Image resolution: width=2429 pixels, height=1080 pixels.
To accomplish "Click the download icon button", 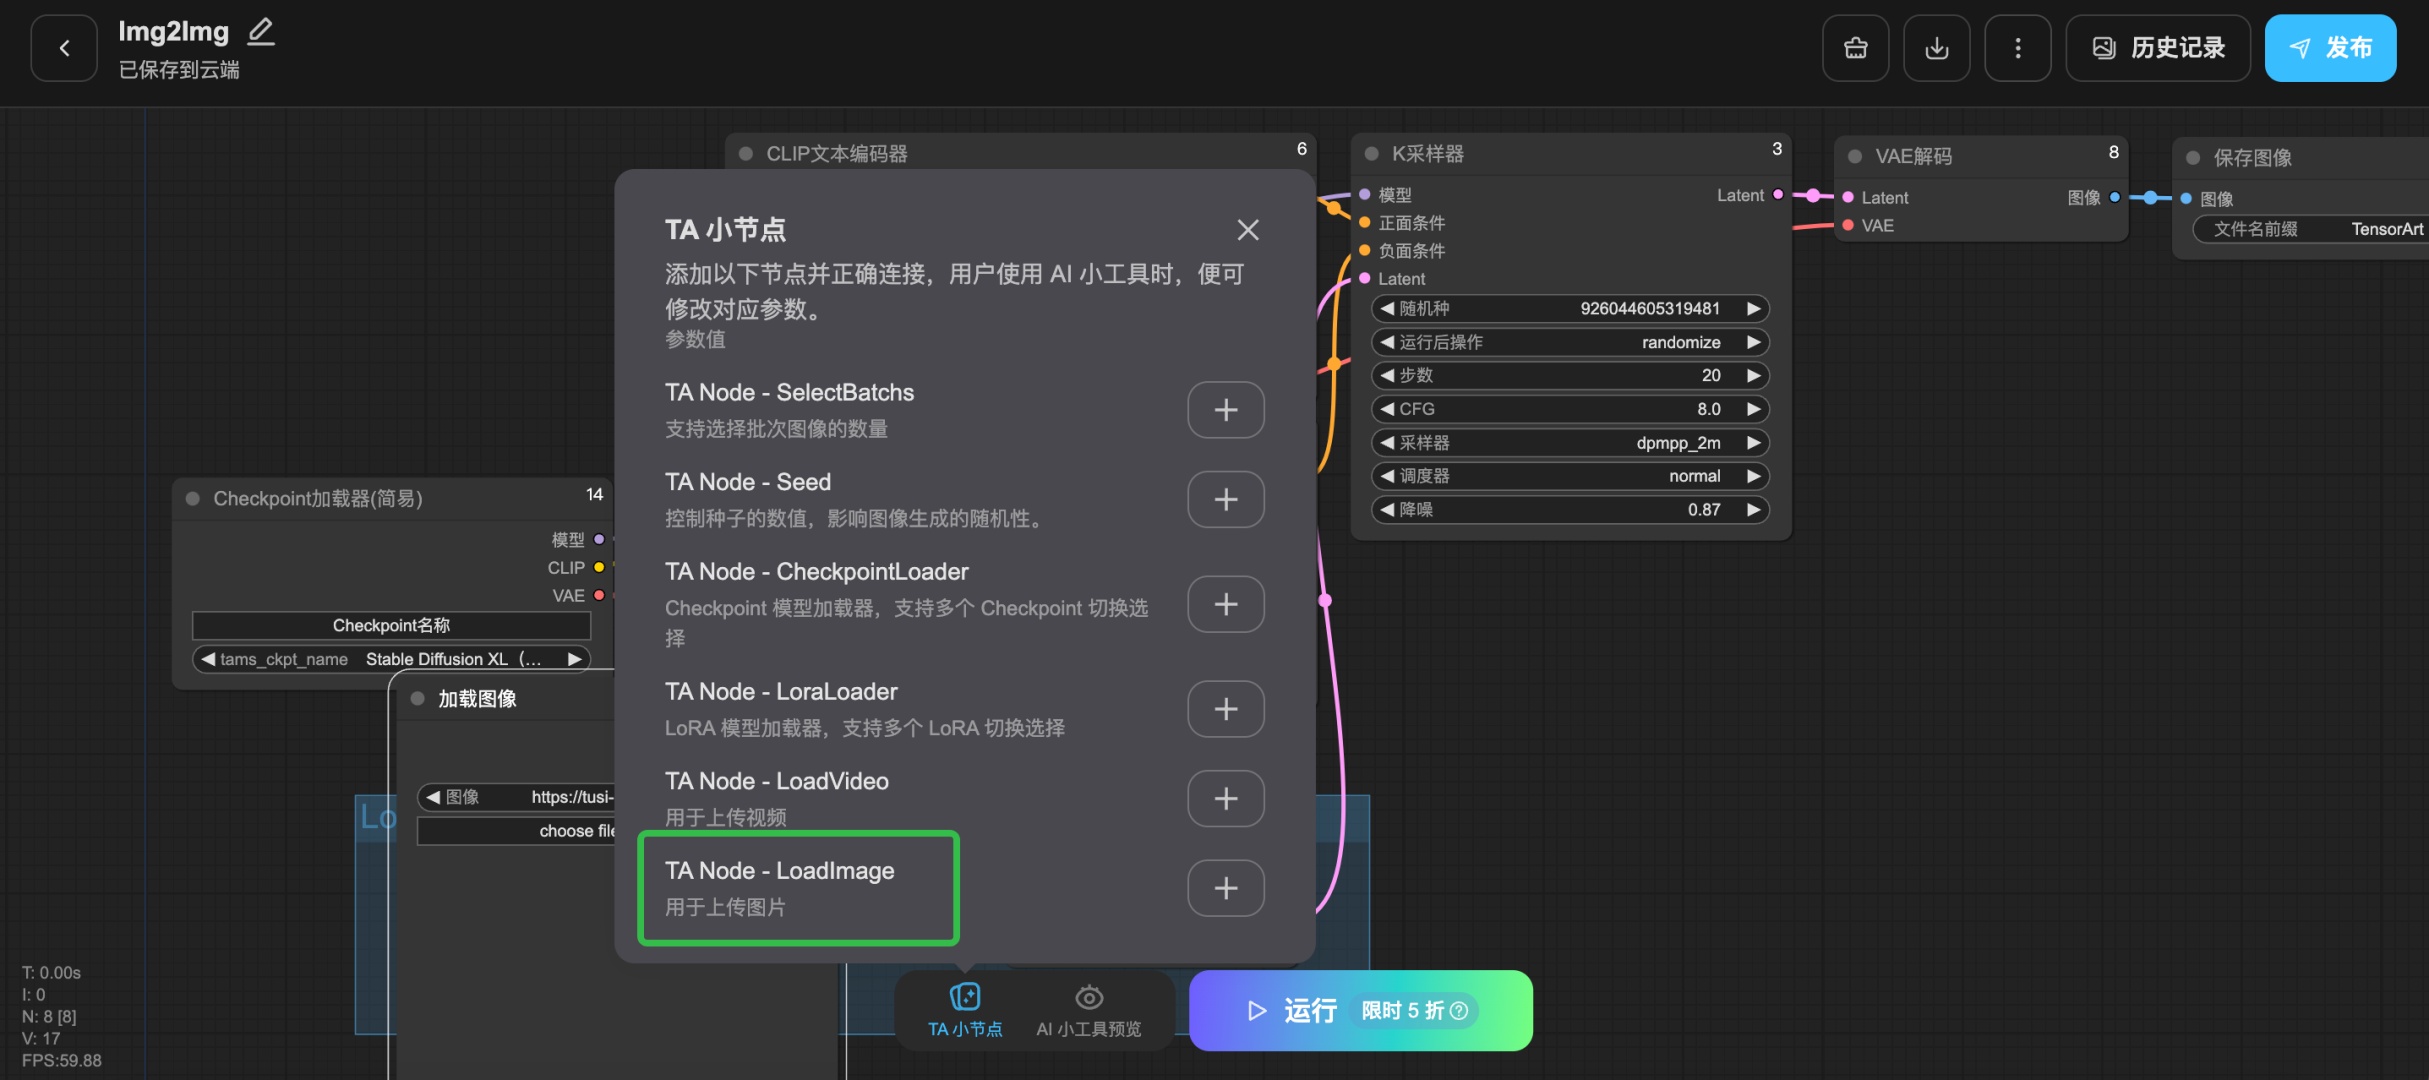I will pyautogui.click(x=1936, y=48).
